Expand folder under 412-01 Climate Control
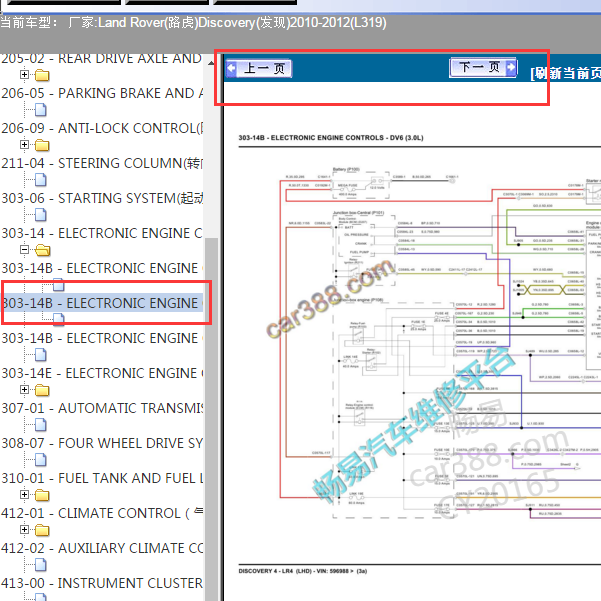The width and height of the screenshot is (601, 601). 24,529
